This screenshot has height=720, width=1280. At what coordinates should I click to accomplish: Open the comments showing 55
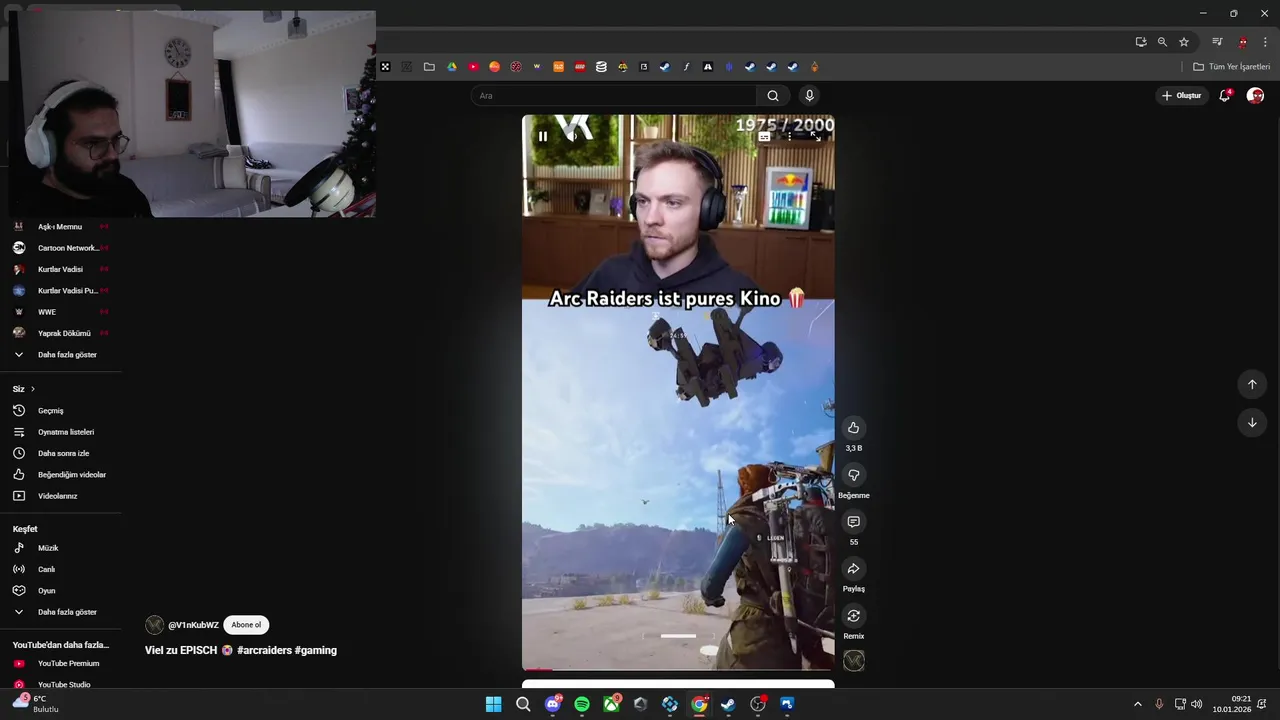click(x=853, y=522)
